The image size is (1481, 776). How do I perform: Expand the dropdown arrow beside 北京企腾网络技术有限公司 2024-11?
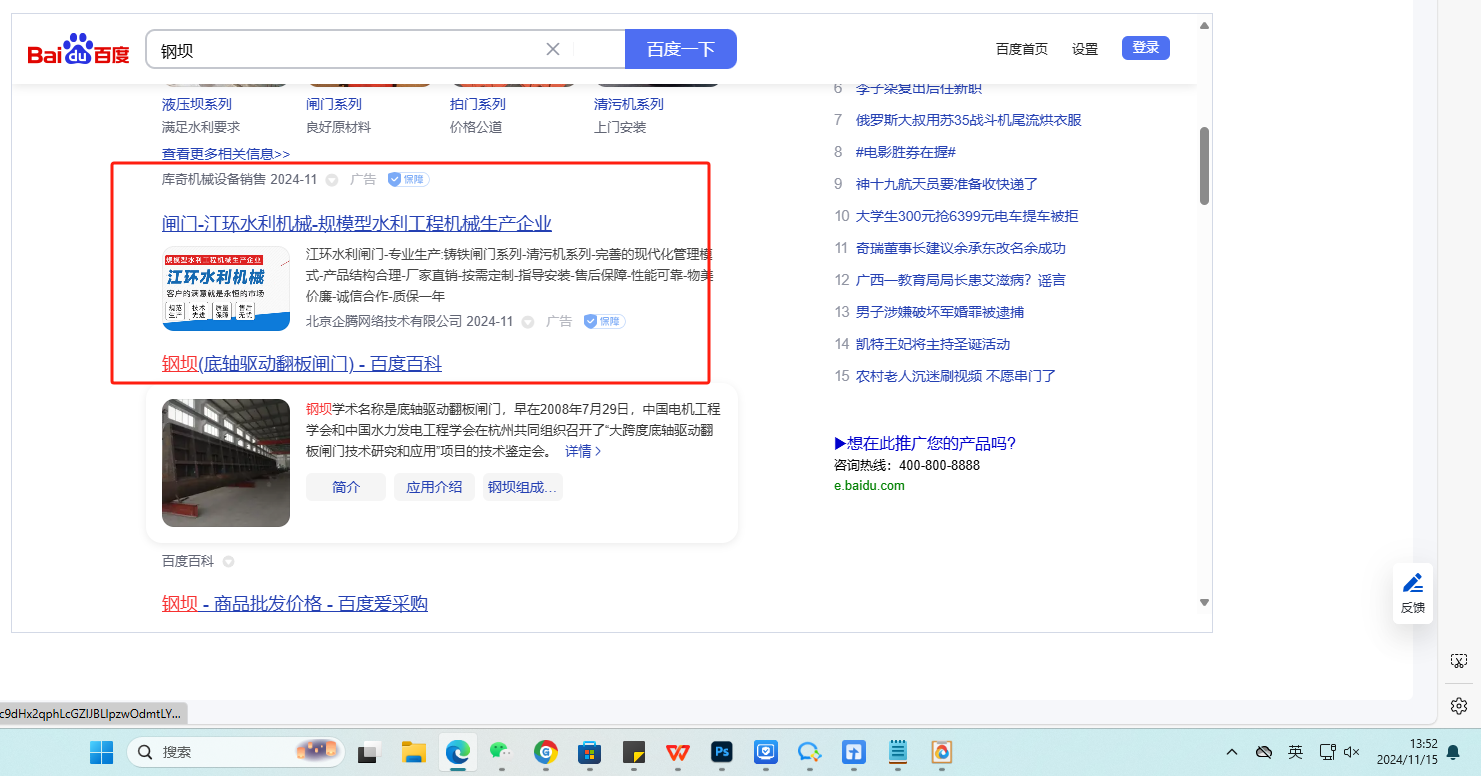[528, 322]
